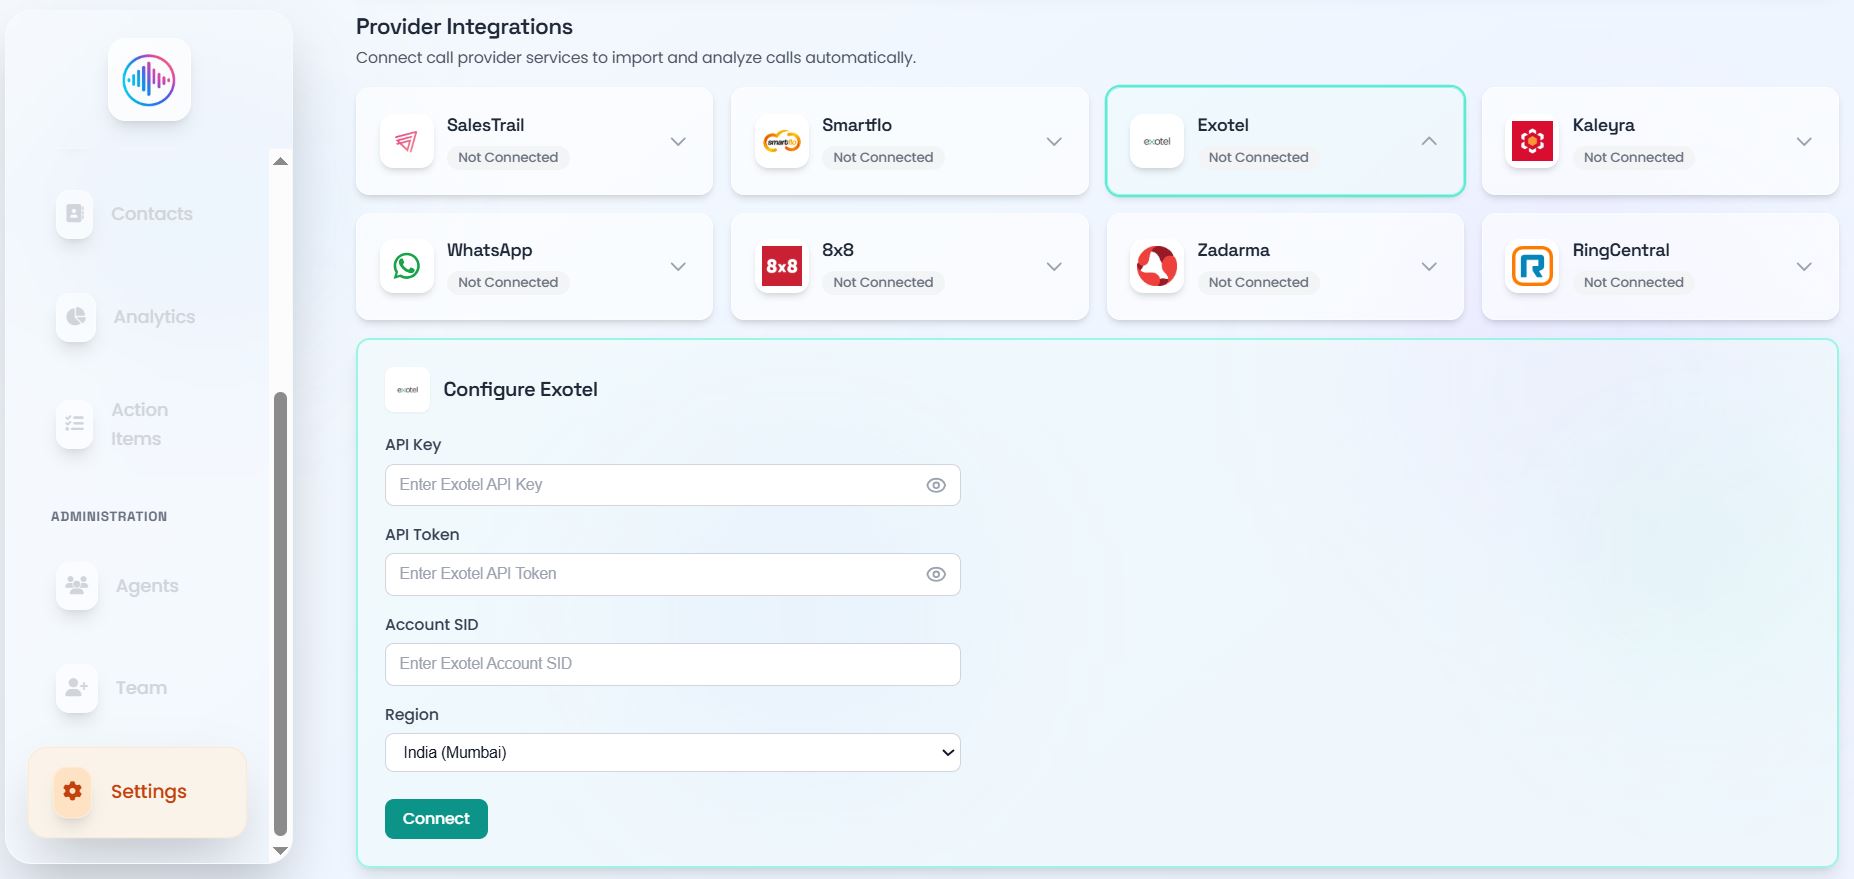Click the Provider Integrations heading
The width and height of the screenshot is (1854, 879).
pyautogui.click(x=464, y=27)
